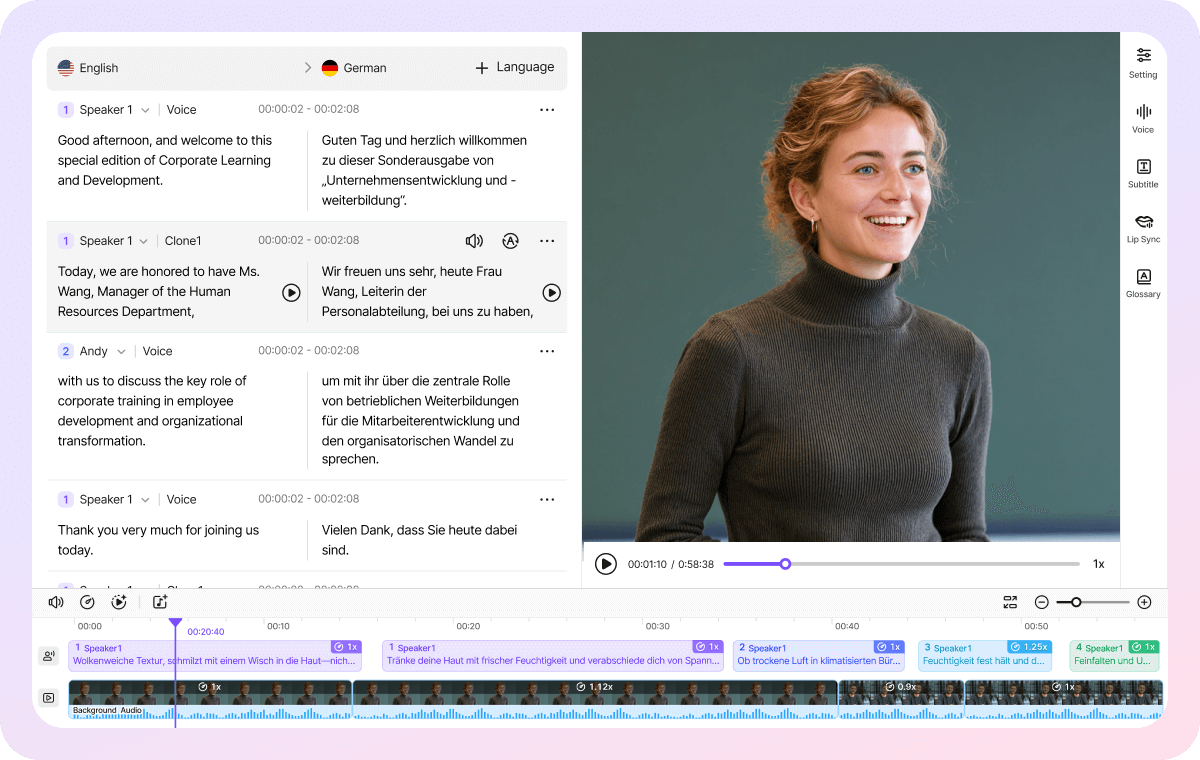Image resolution: width=1200 pixels, height=760 pixels.
Task: Open the Setting panel
Action: [1143, 63]
